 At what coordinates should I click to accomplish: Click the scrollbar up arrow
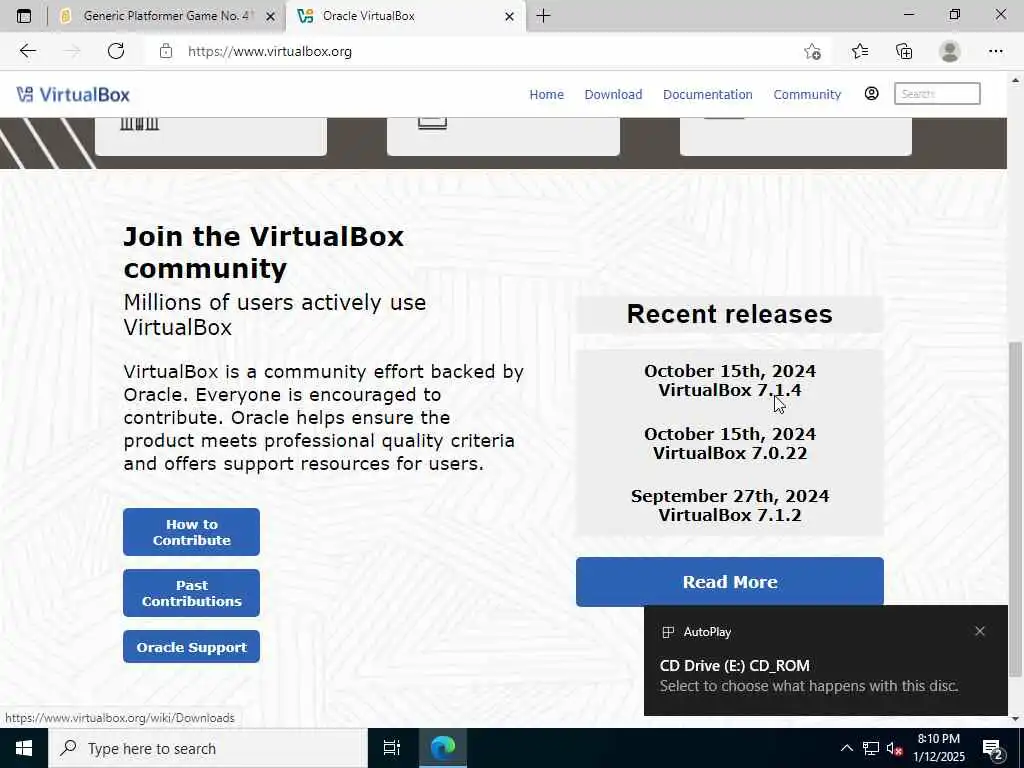pos(1016,80)
